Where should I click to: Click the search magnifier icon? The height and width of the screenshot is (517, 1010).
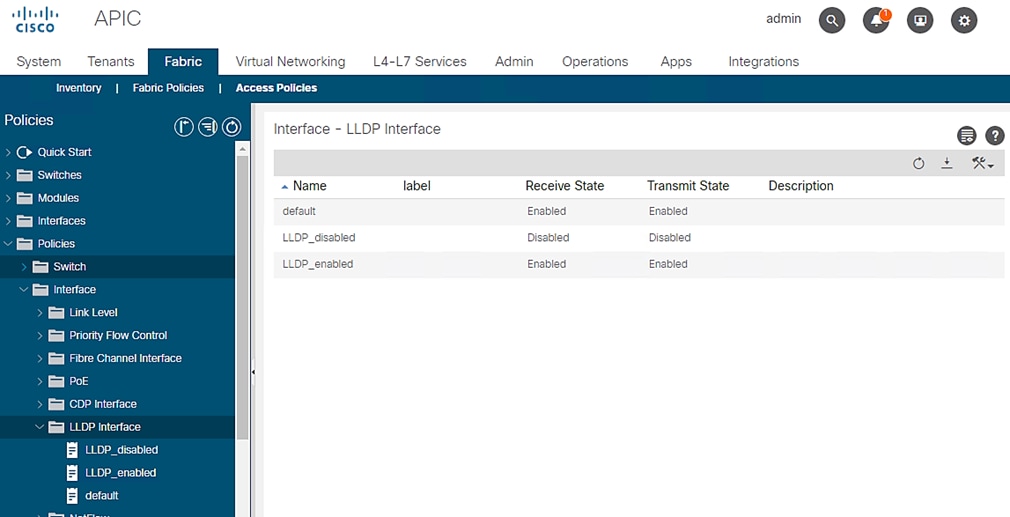832,20
